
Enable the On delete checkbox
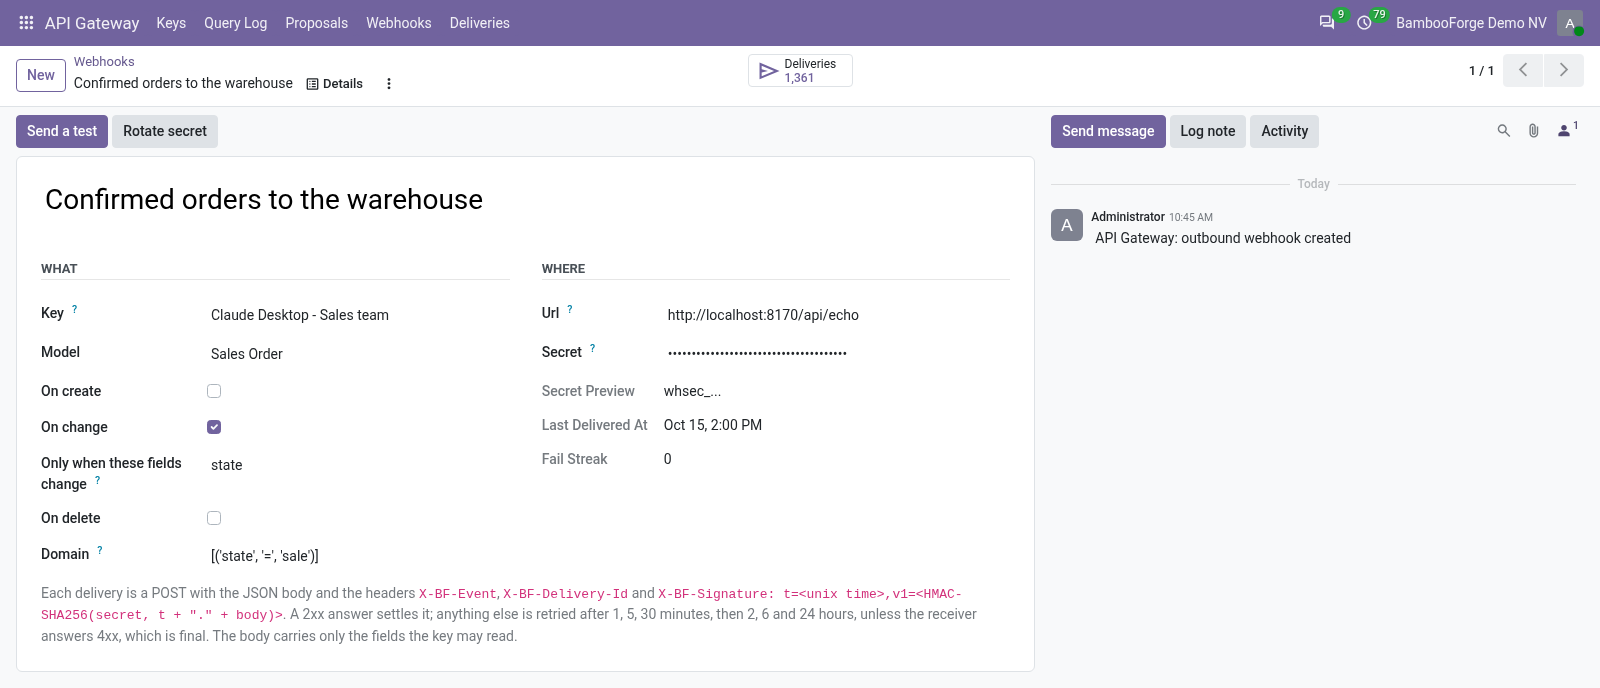click(x=214, y=518)
